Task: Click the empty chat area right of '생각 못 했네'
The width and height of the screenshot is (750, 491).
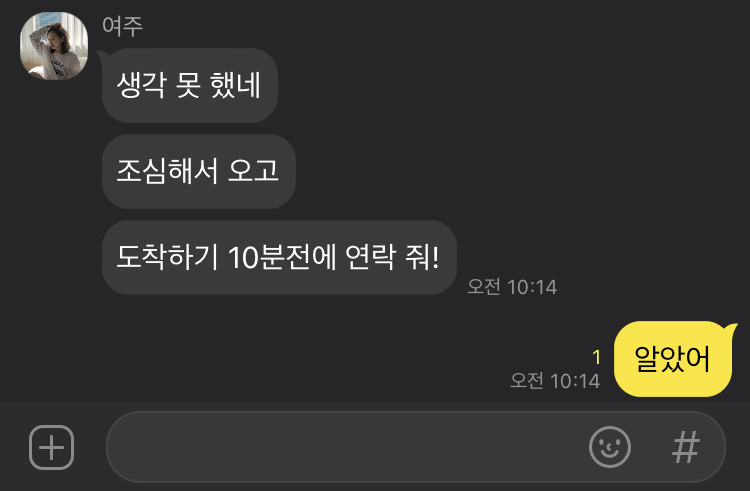Action: click(512, 85)
